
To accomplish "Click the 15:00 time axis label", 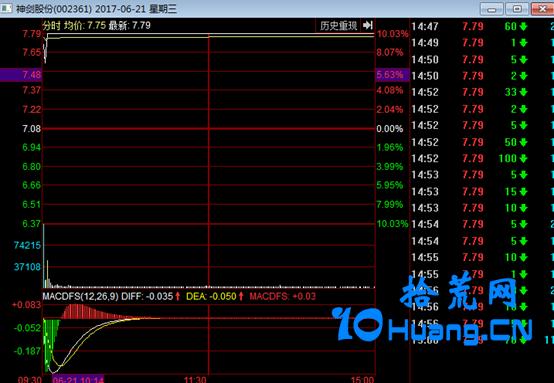I will (x=363, y=379).
